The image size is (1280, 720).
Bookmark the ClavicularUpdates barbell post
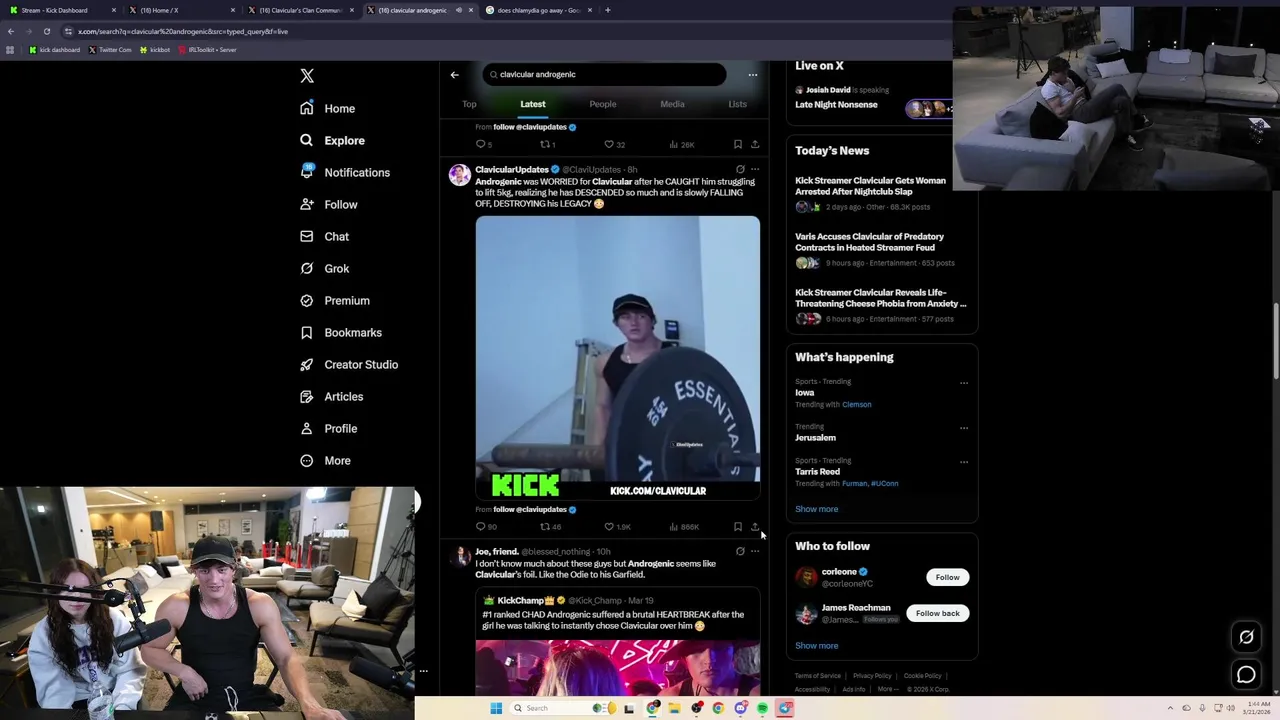738,527
